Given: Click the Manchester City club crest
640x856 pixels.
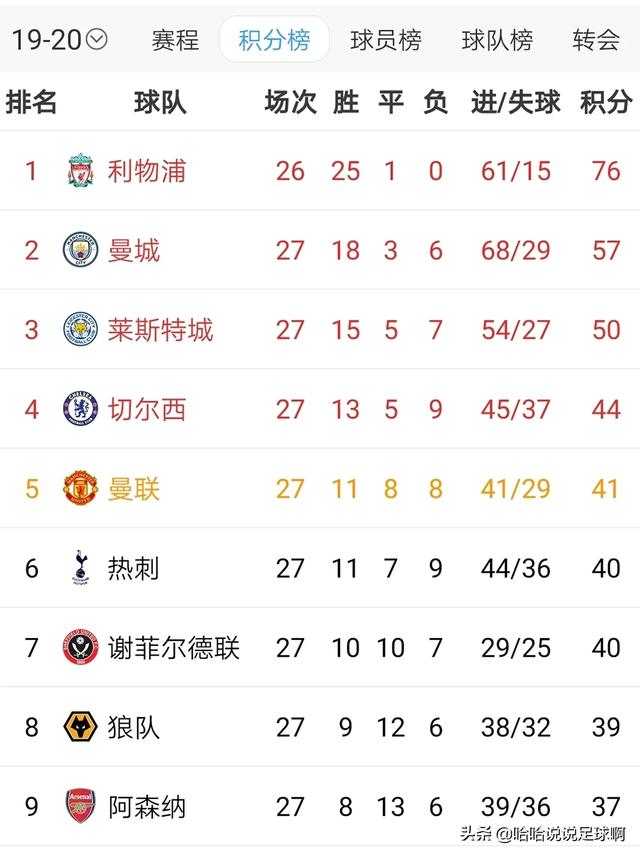Looking at the screenshot, I should click(80, 250).
